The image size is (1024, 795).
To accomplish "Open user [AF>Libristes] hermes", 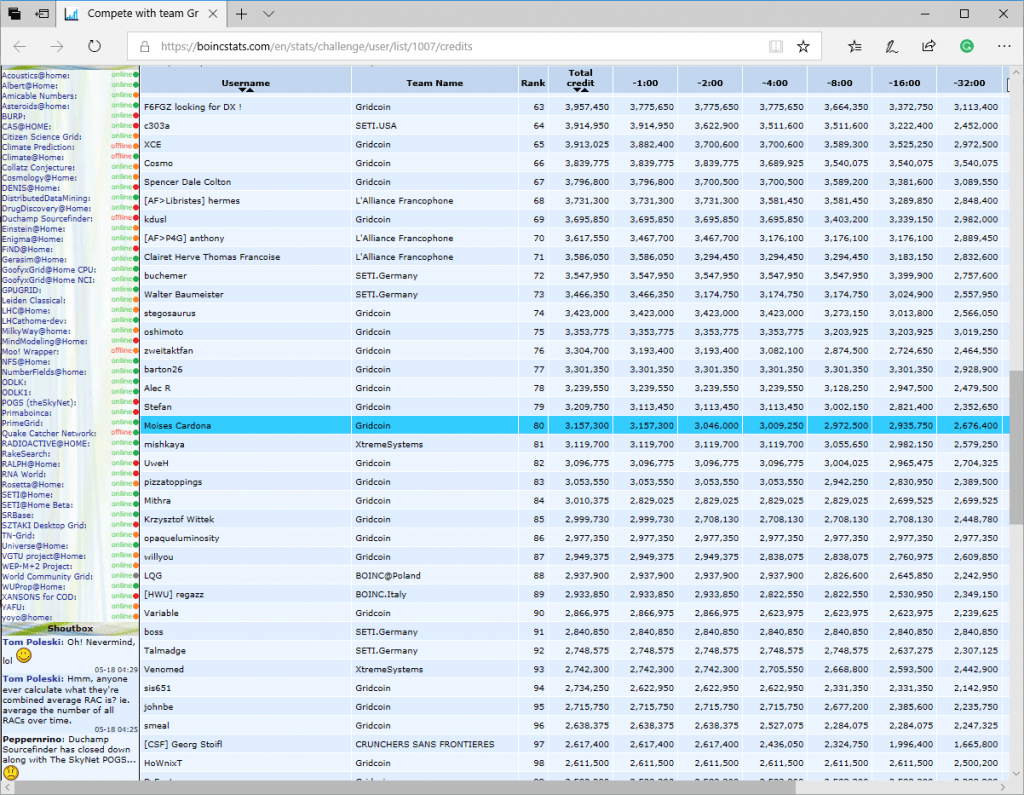I will 192,201.
